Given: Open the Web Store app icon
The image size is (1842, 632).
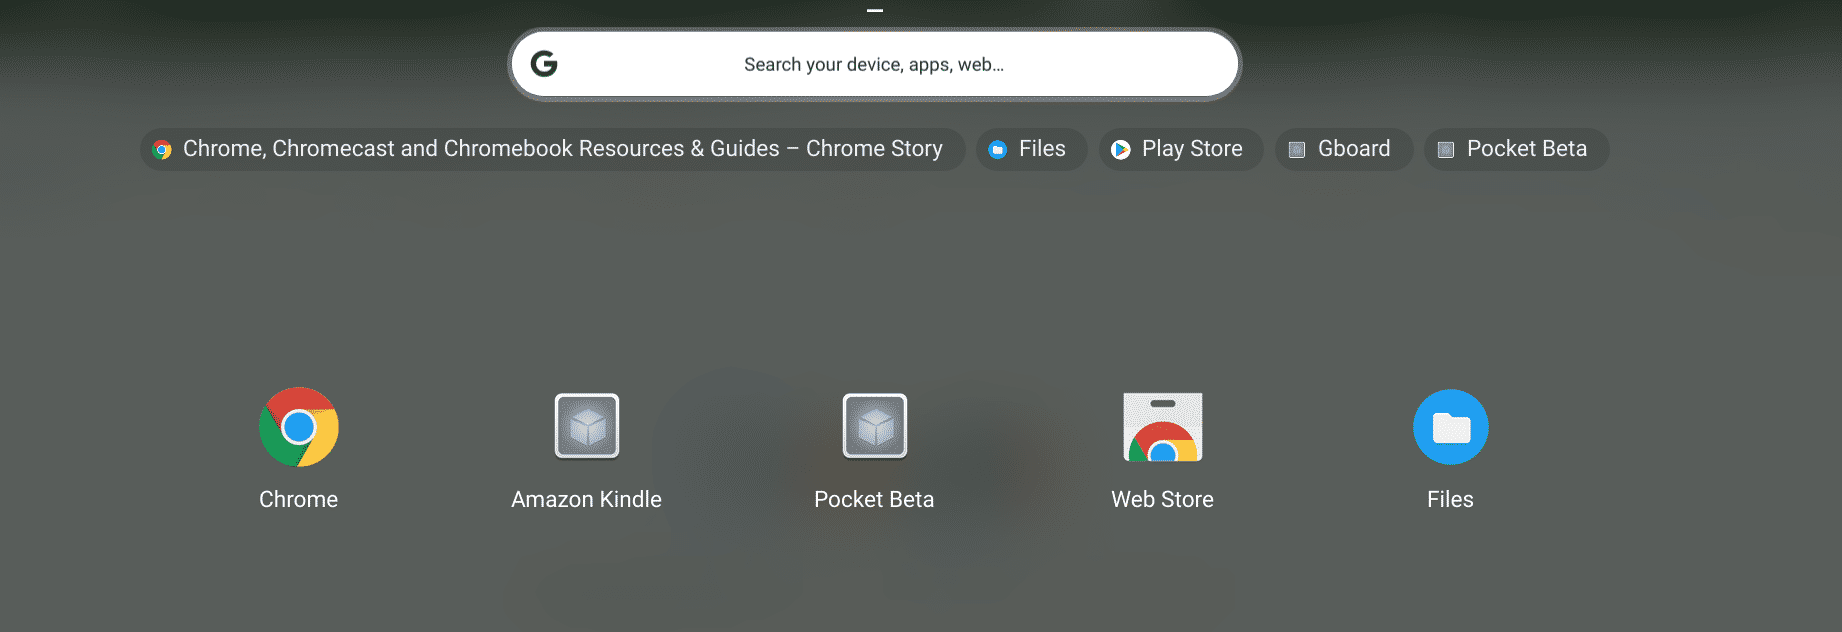Looking at the screenshot, I should (1162, 427).
